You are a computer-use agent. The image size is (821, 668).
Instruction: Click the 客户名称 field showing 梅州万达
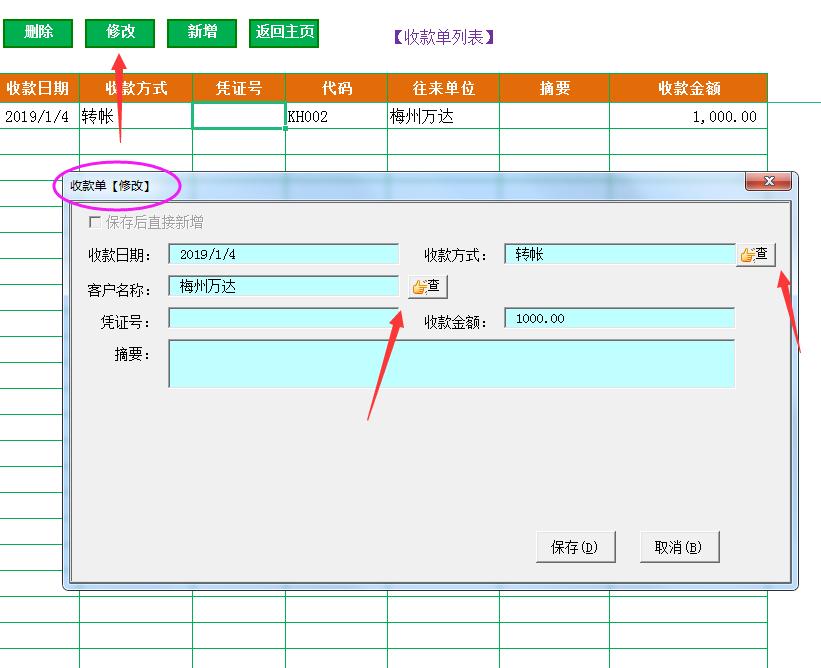(282, 286)
